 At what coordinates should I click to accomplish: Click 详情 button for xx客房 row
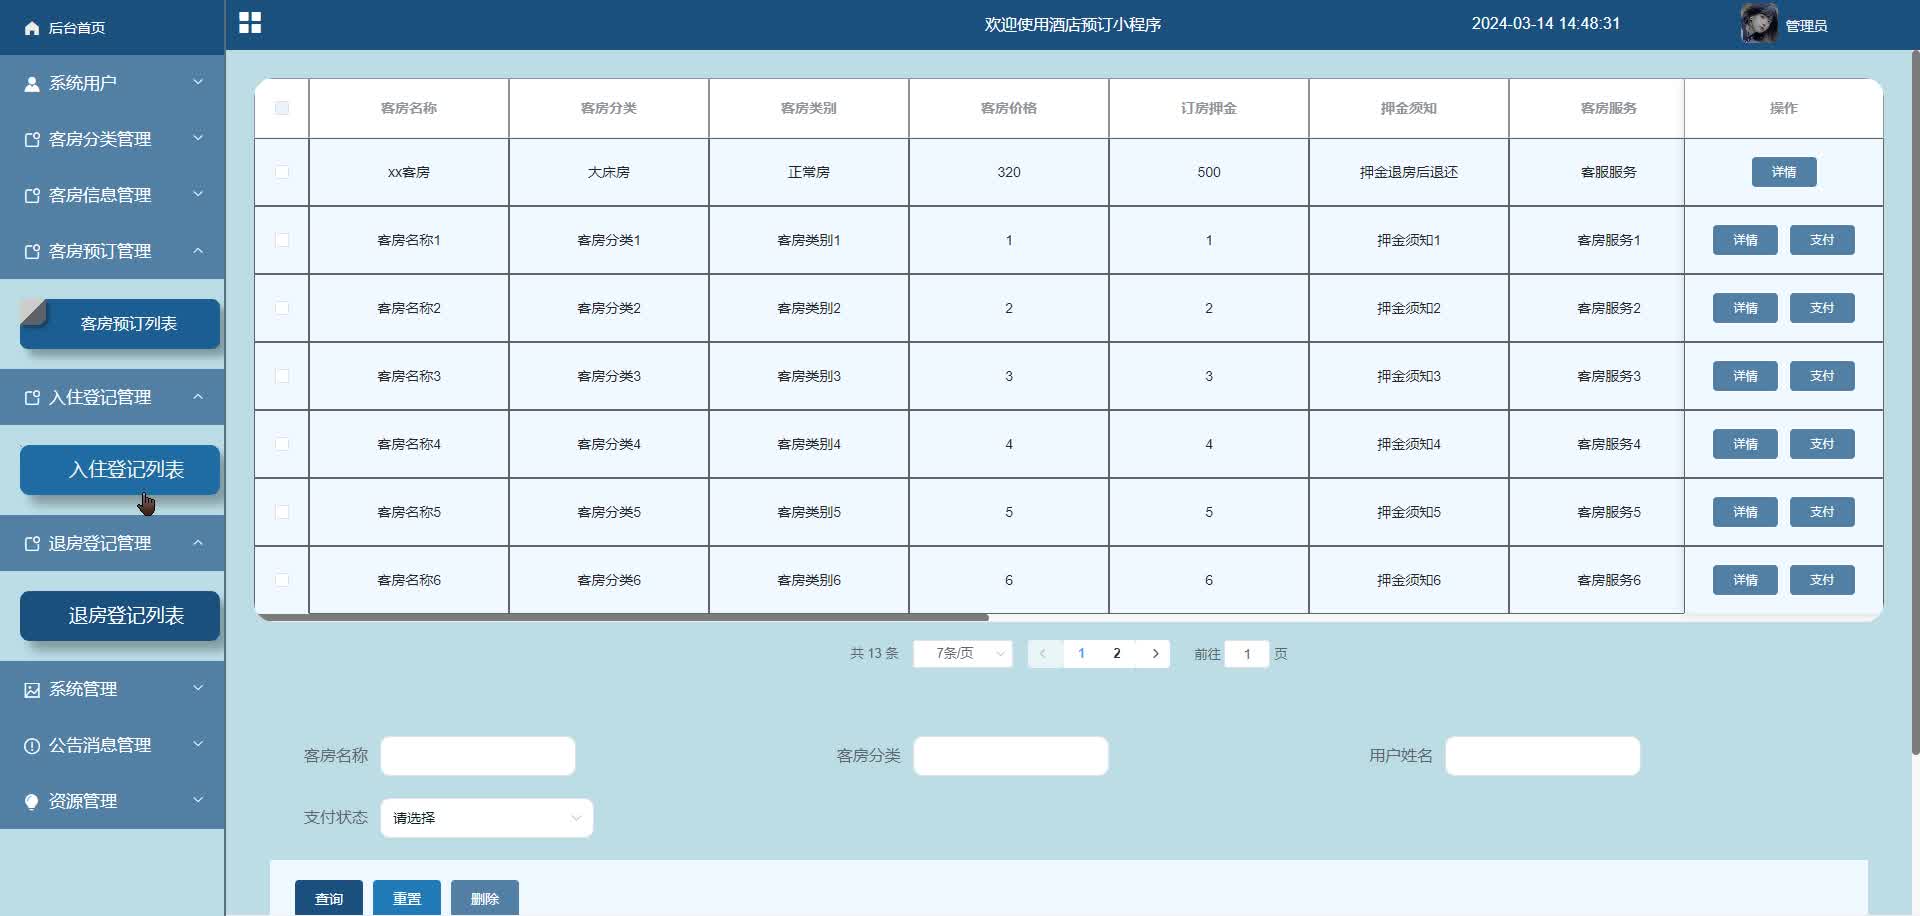click(x=1784, y=172)
